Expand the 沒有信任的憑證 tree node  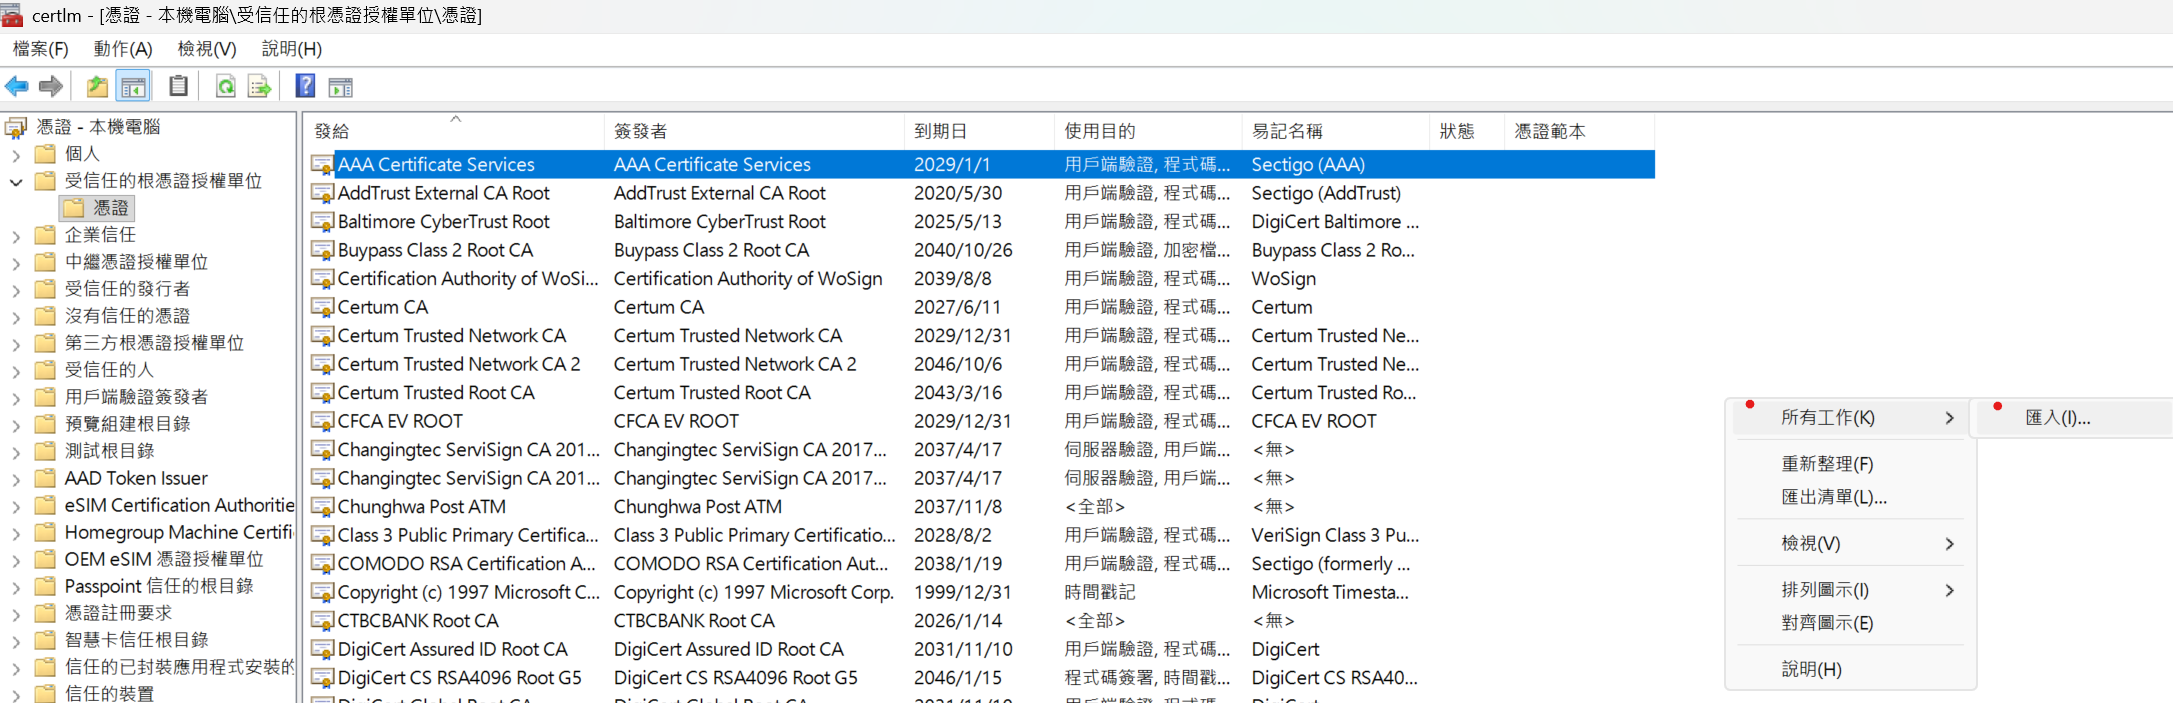point(16,317)
